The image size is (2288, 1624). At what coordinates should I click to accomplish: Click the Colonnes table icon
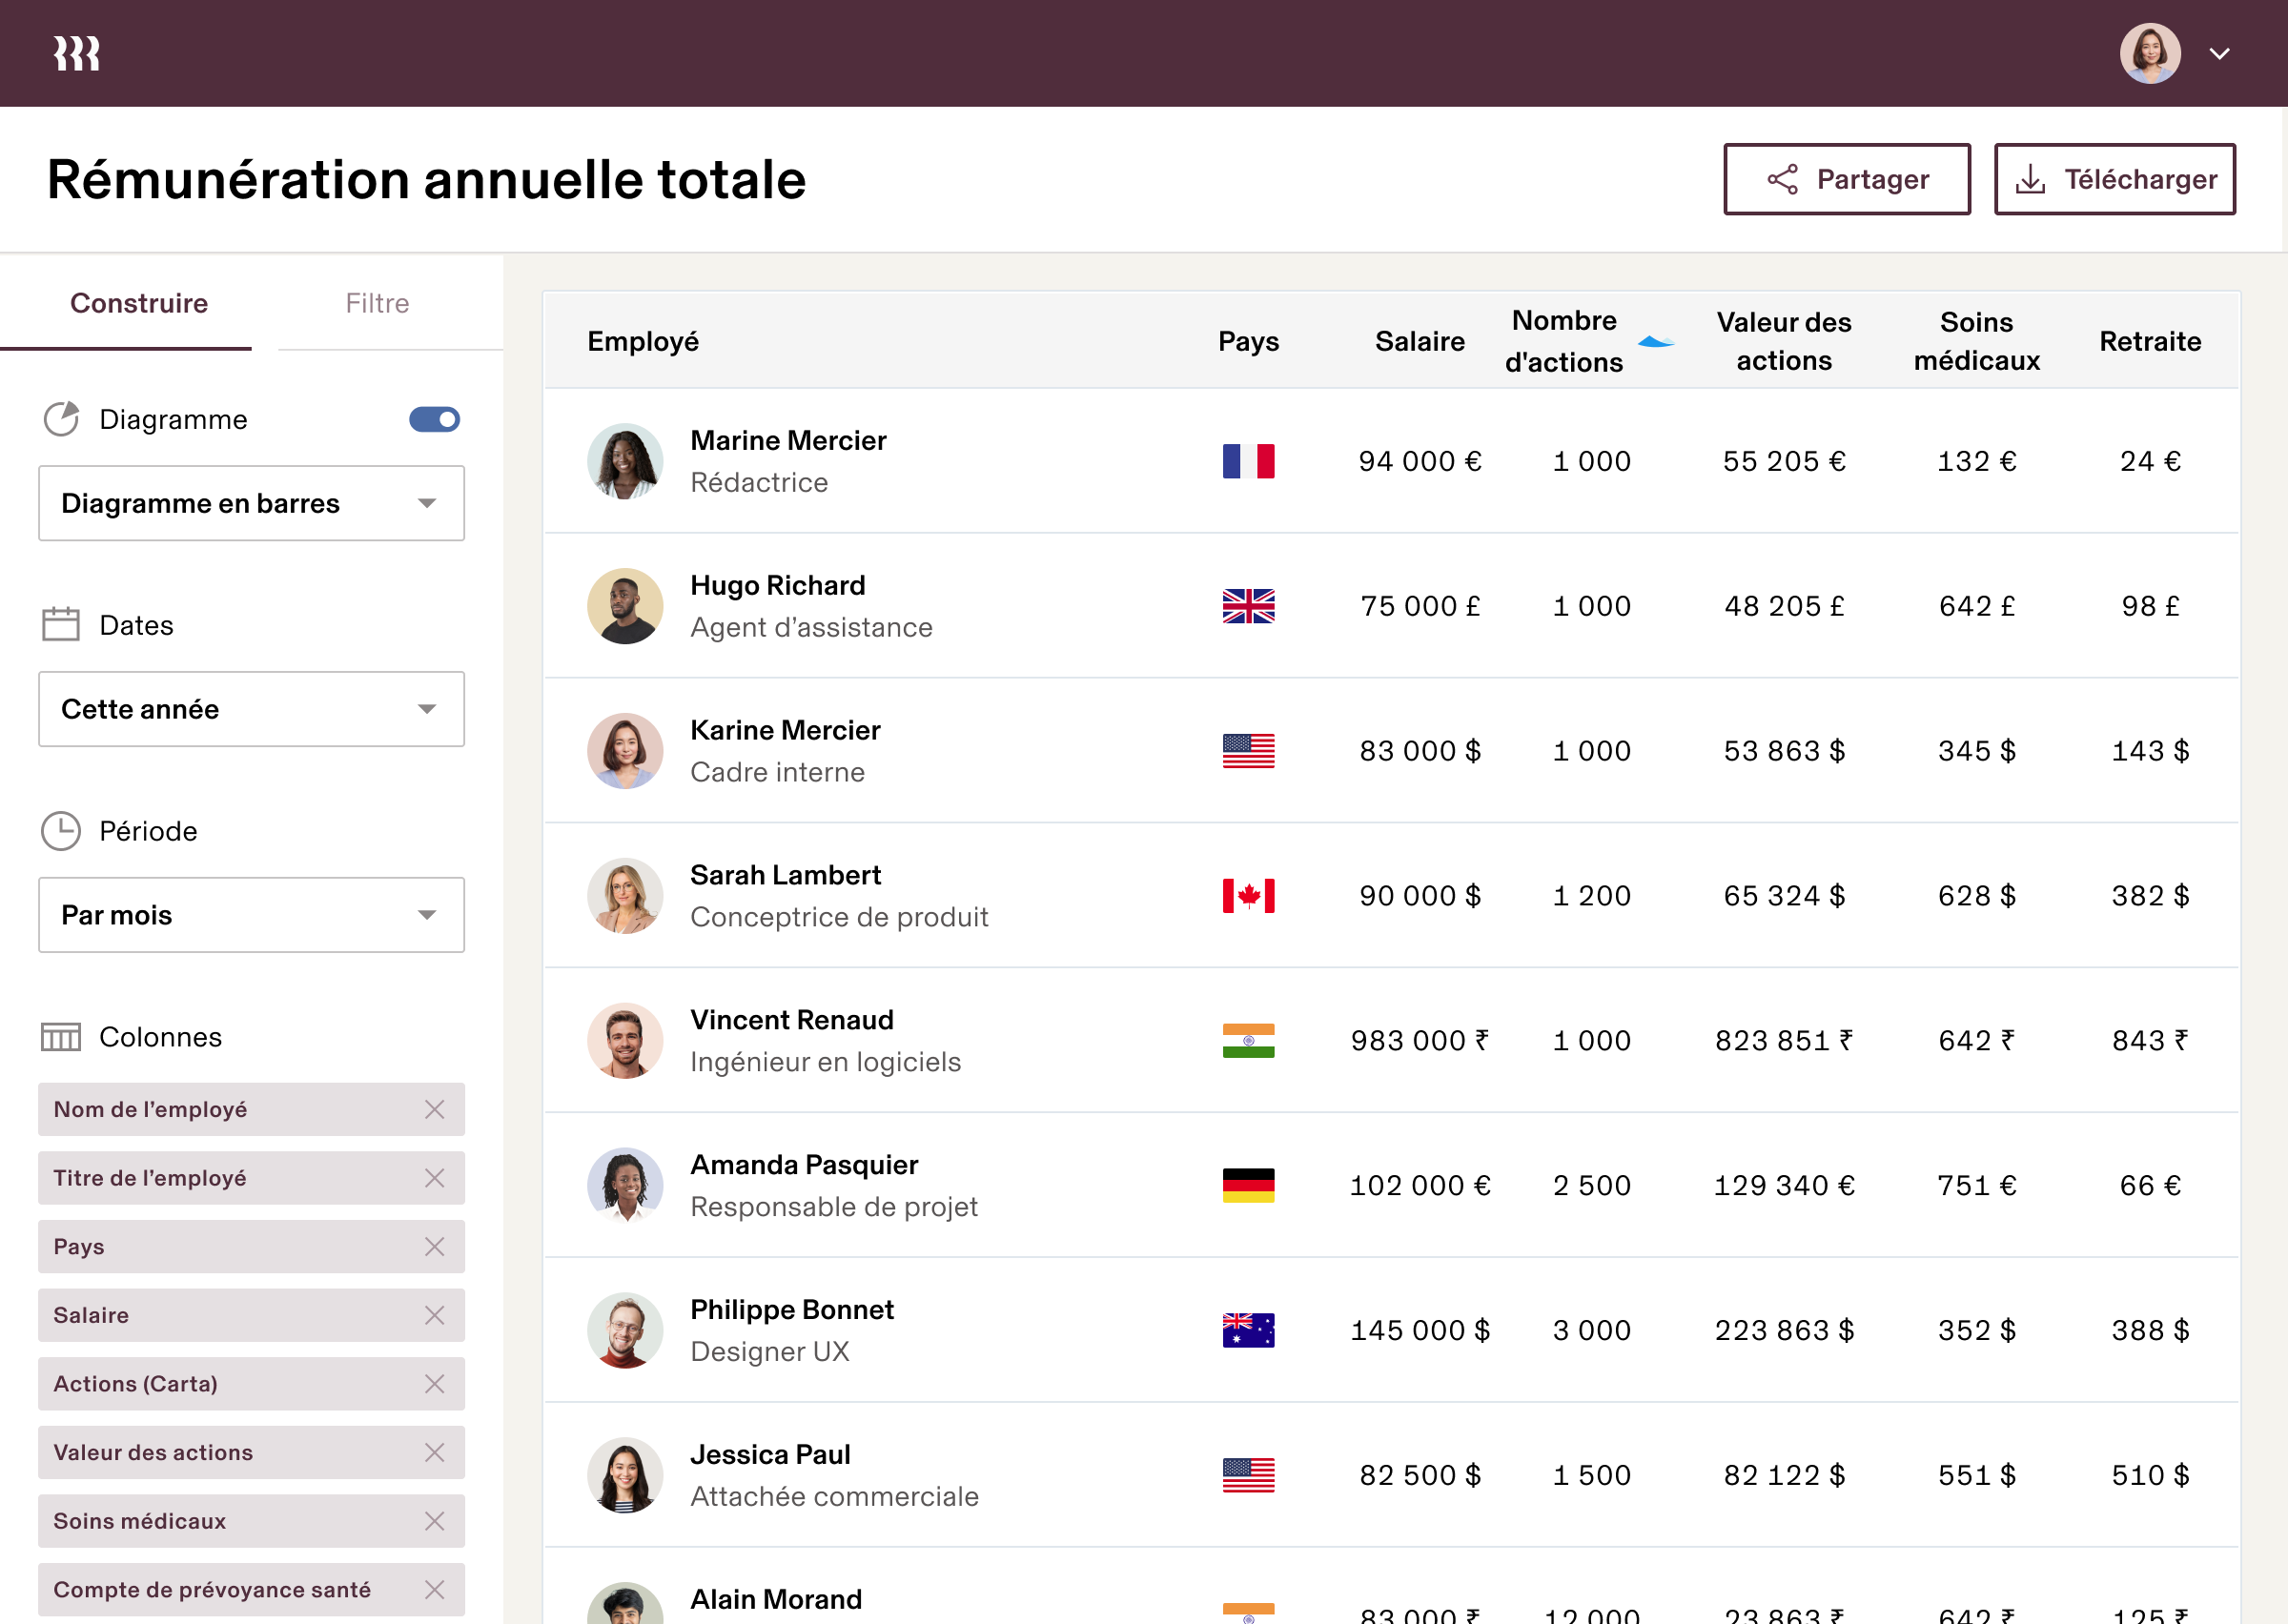tap(61, 1037)
